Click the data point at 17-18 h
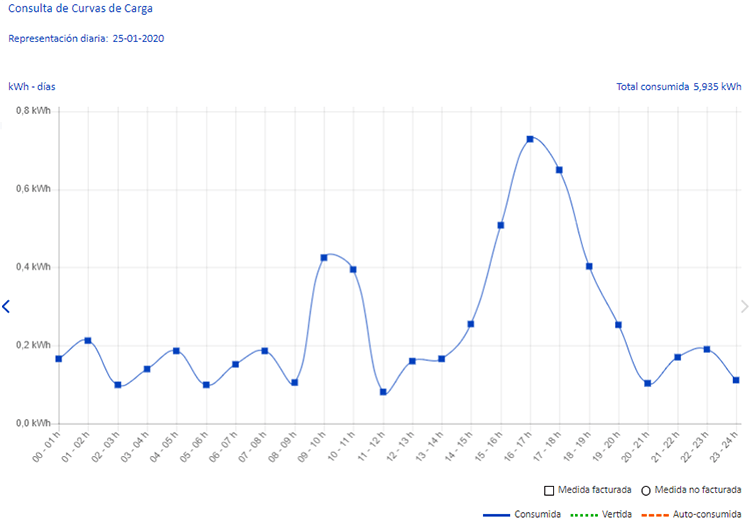750x527 pixels. coord(559,170)
